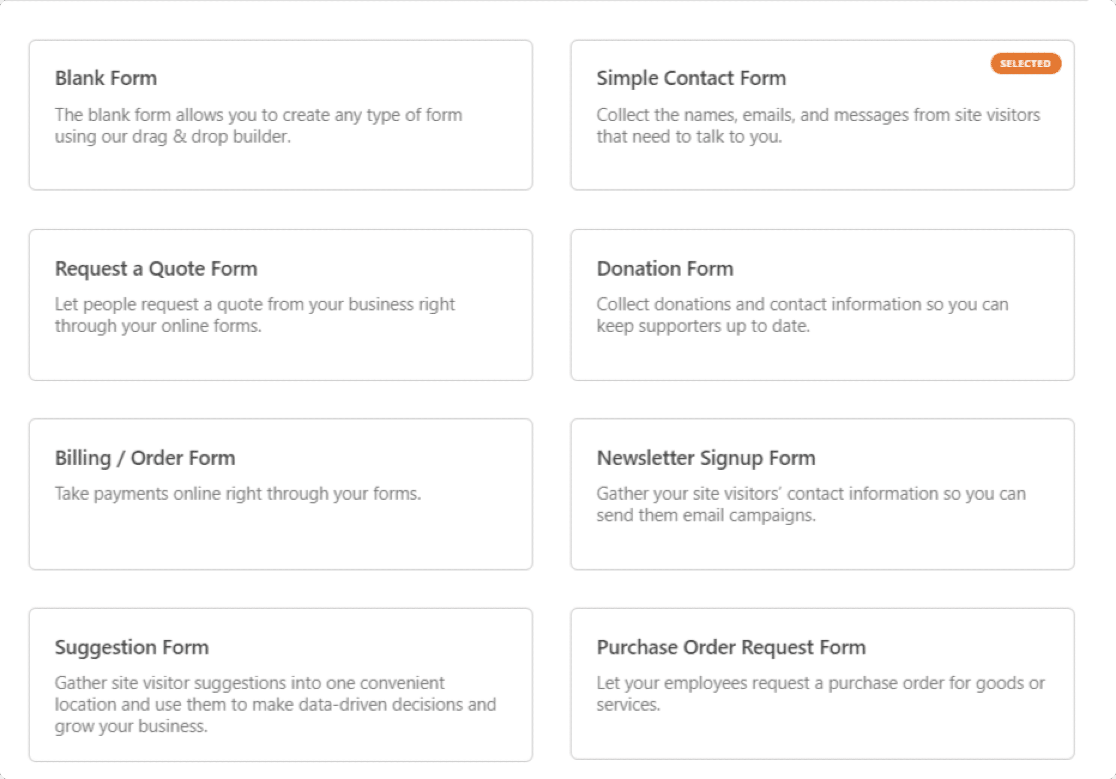1116x779 pixels.
Task: Click the Blank Form drag & drop description
Action: pyautogui.click(x=258, y=126)
